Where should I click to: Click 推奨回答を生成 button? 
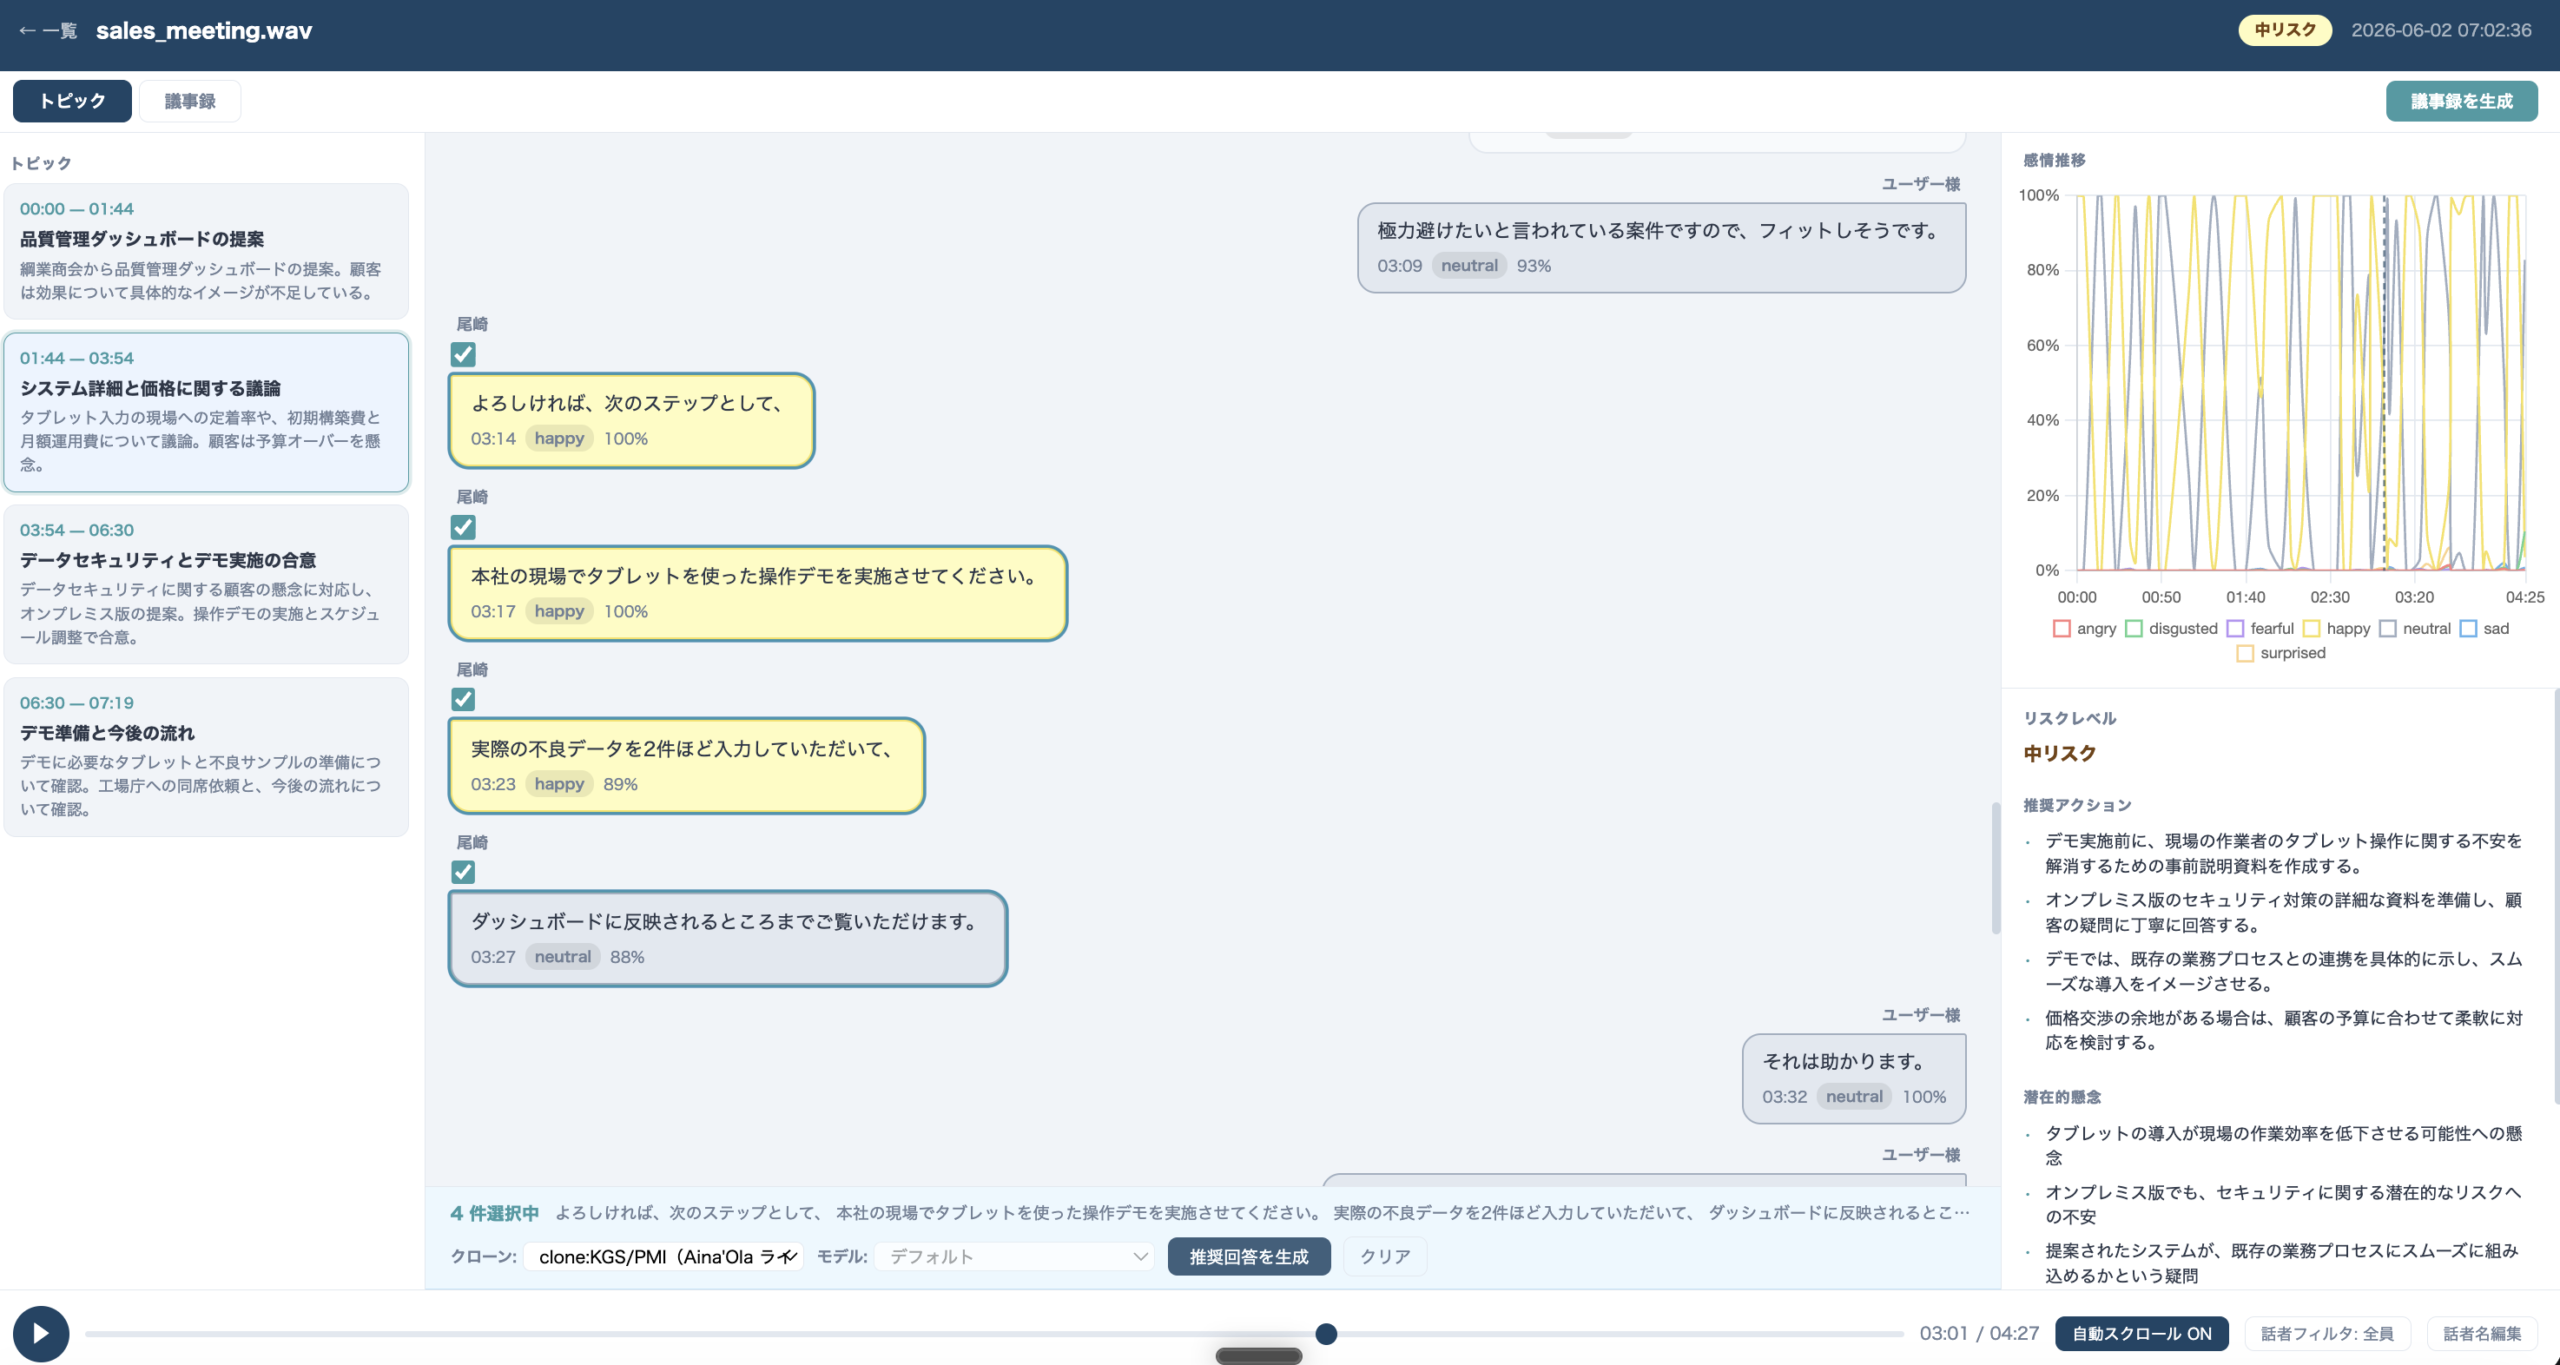pos(1249,1256)
